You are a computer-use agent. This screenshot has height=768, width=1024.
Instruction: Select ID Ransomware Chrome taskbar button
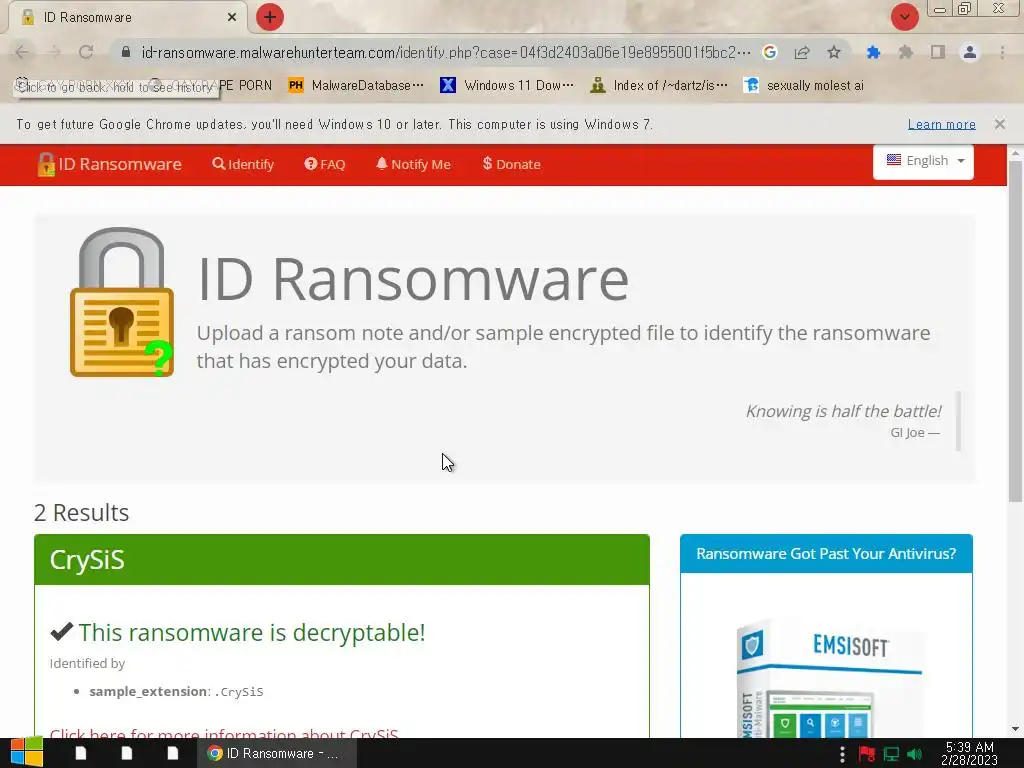[x=277, y=753]
